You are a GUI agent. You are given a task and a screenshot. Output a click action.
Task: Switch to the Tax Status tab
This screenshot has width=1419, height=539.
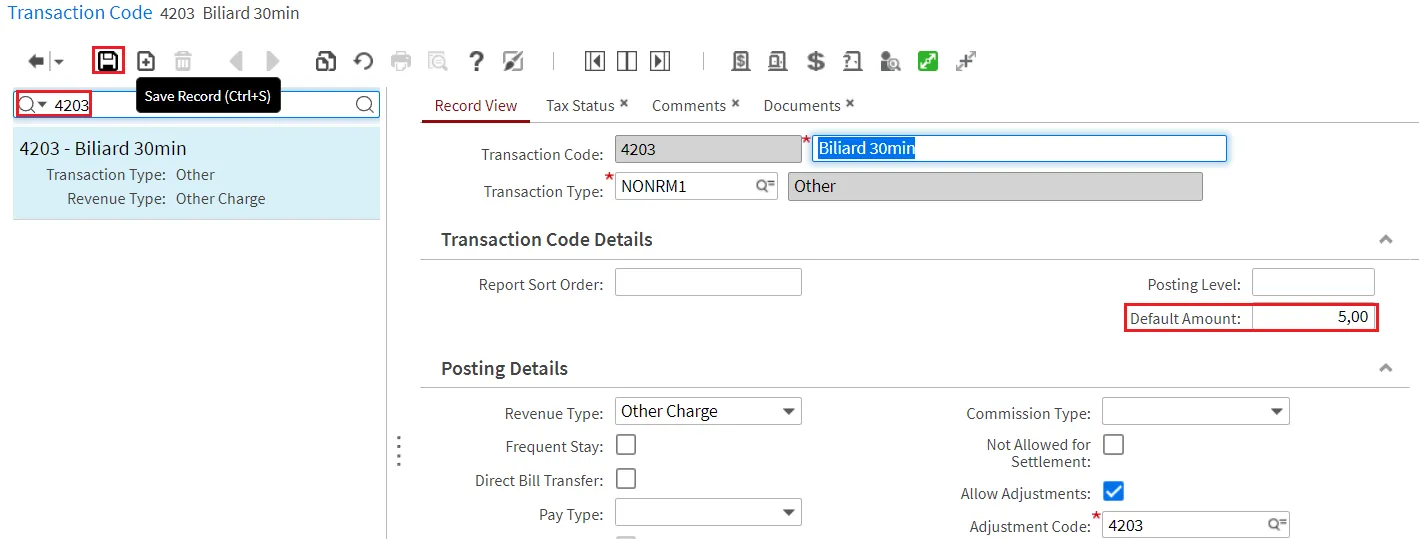point(580,106)
